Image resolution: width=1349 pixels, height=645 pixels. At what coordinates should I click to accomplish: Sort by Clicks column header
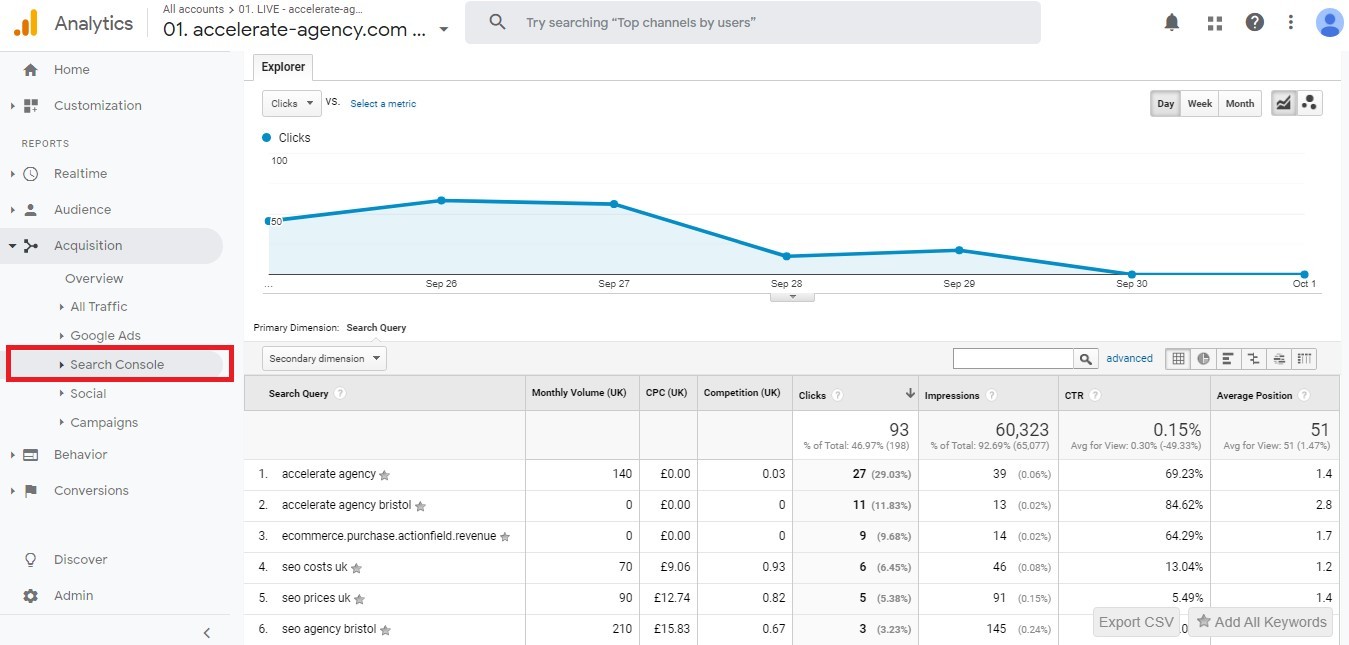[x=812, y=395]
